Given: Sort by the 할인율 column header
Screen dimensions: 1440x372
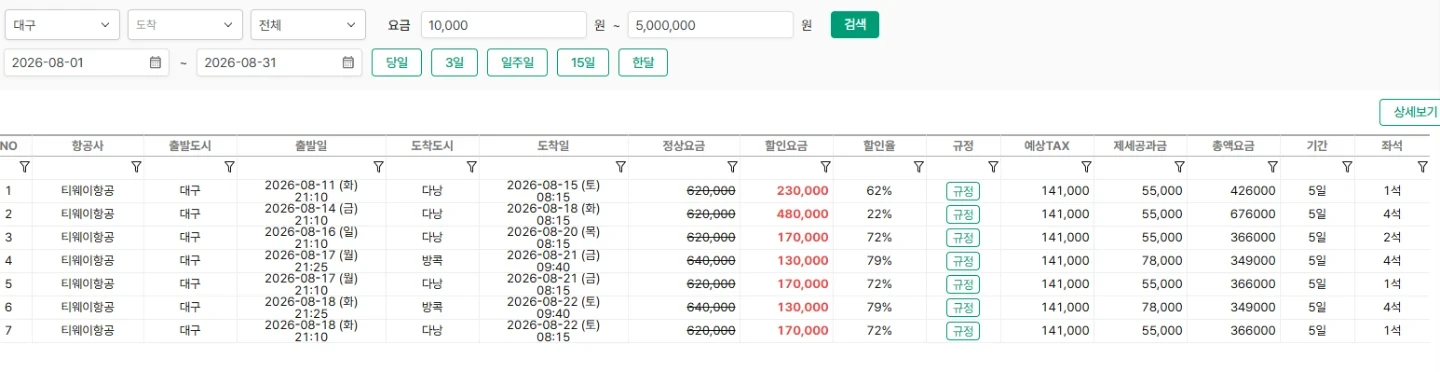Looking at the screenshot, I should click(879, 146).
